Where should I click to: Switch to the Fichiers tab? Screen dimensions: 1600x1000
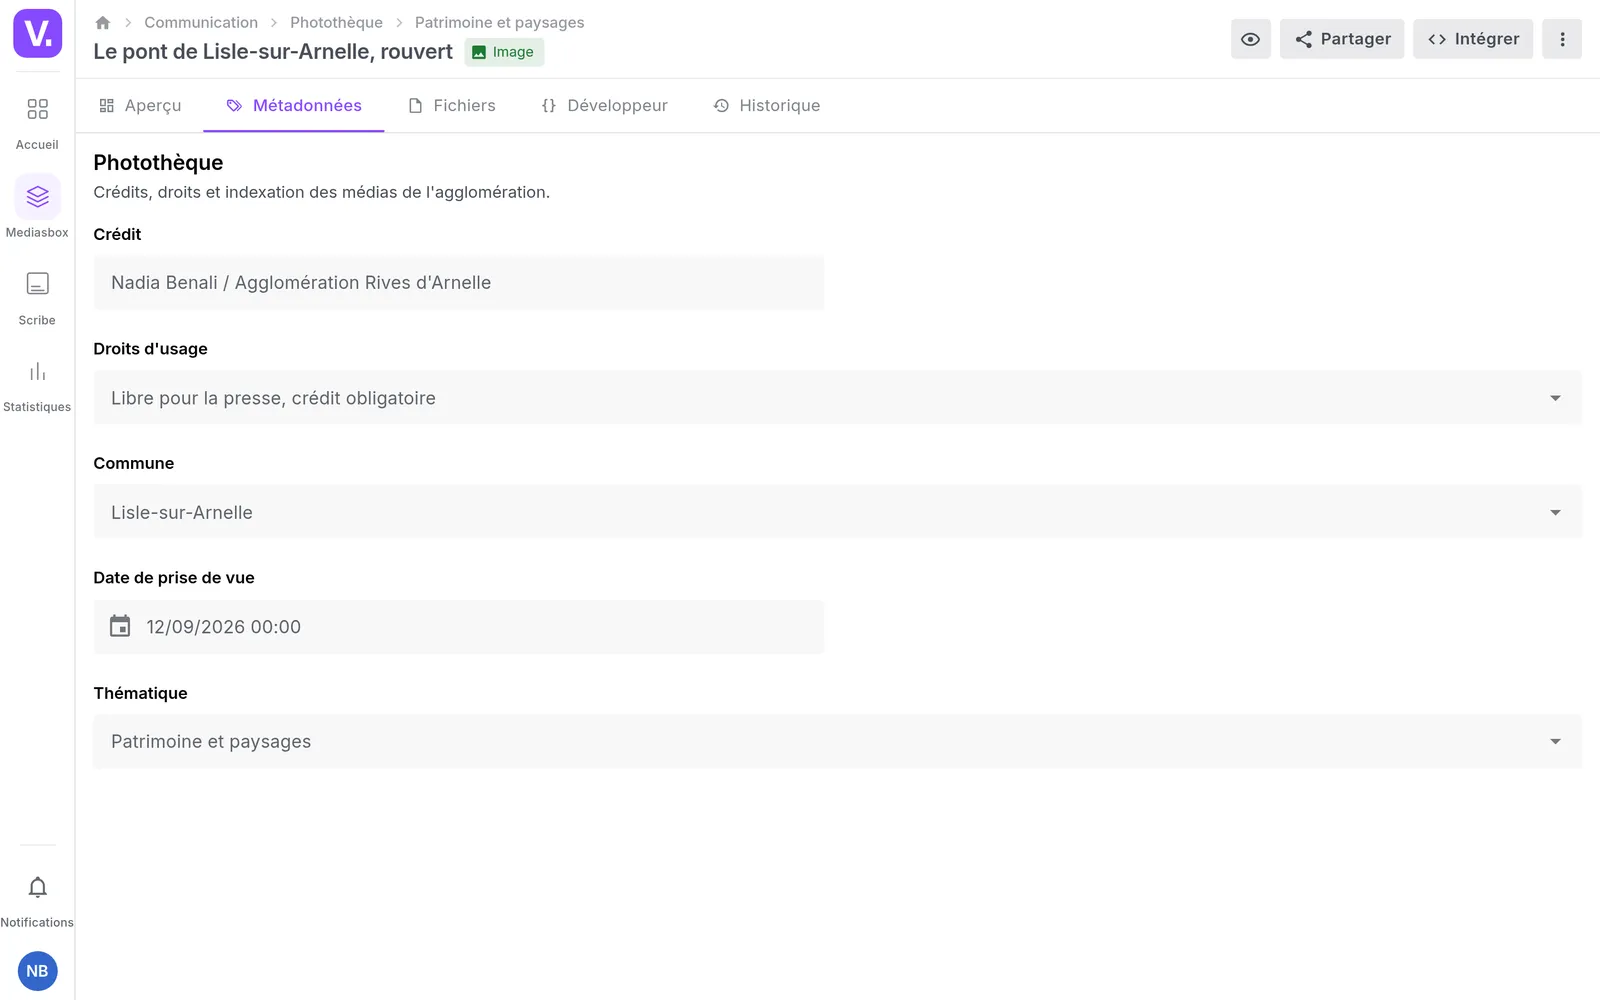pos(452,106)
